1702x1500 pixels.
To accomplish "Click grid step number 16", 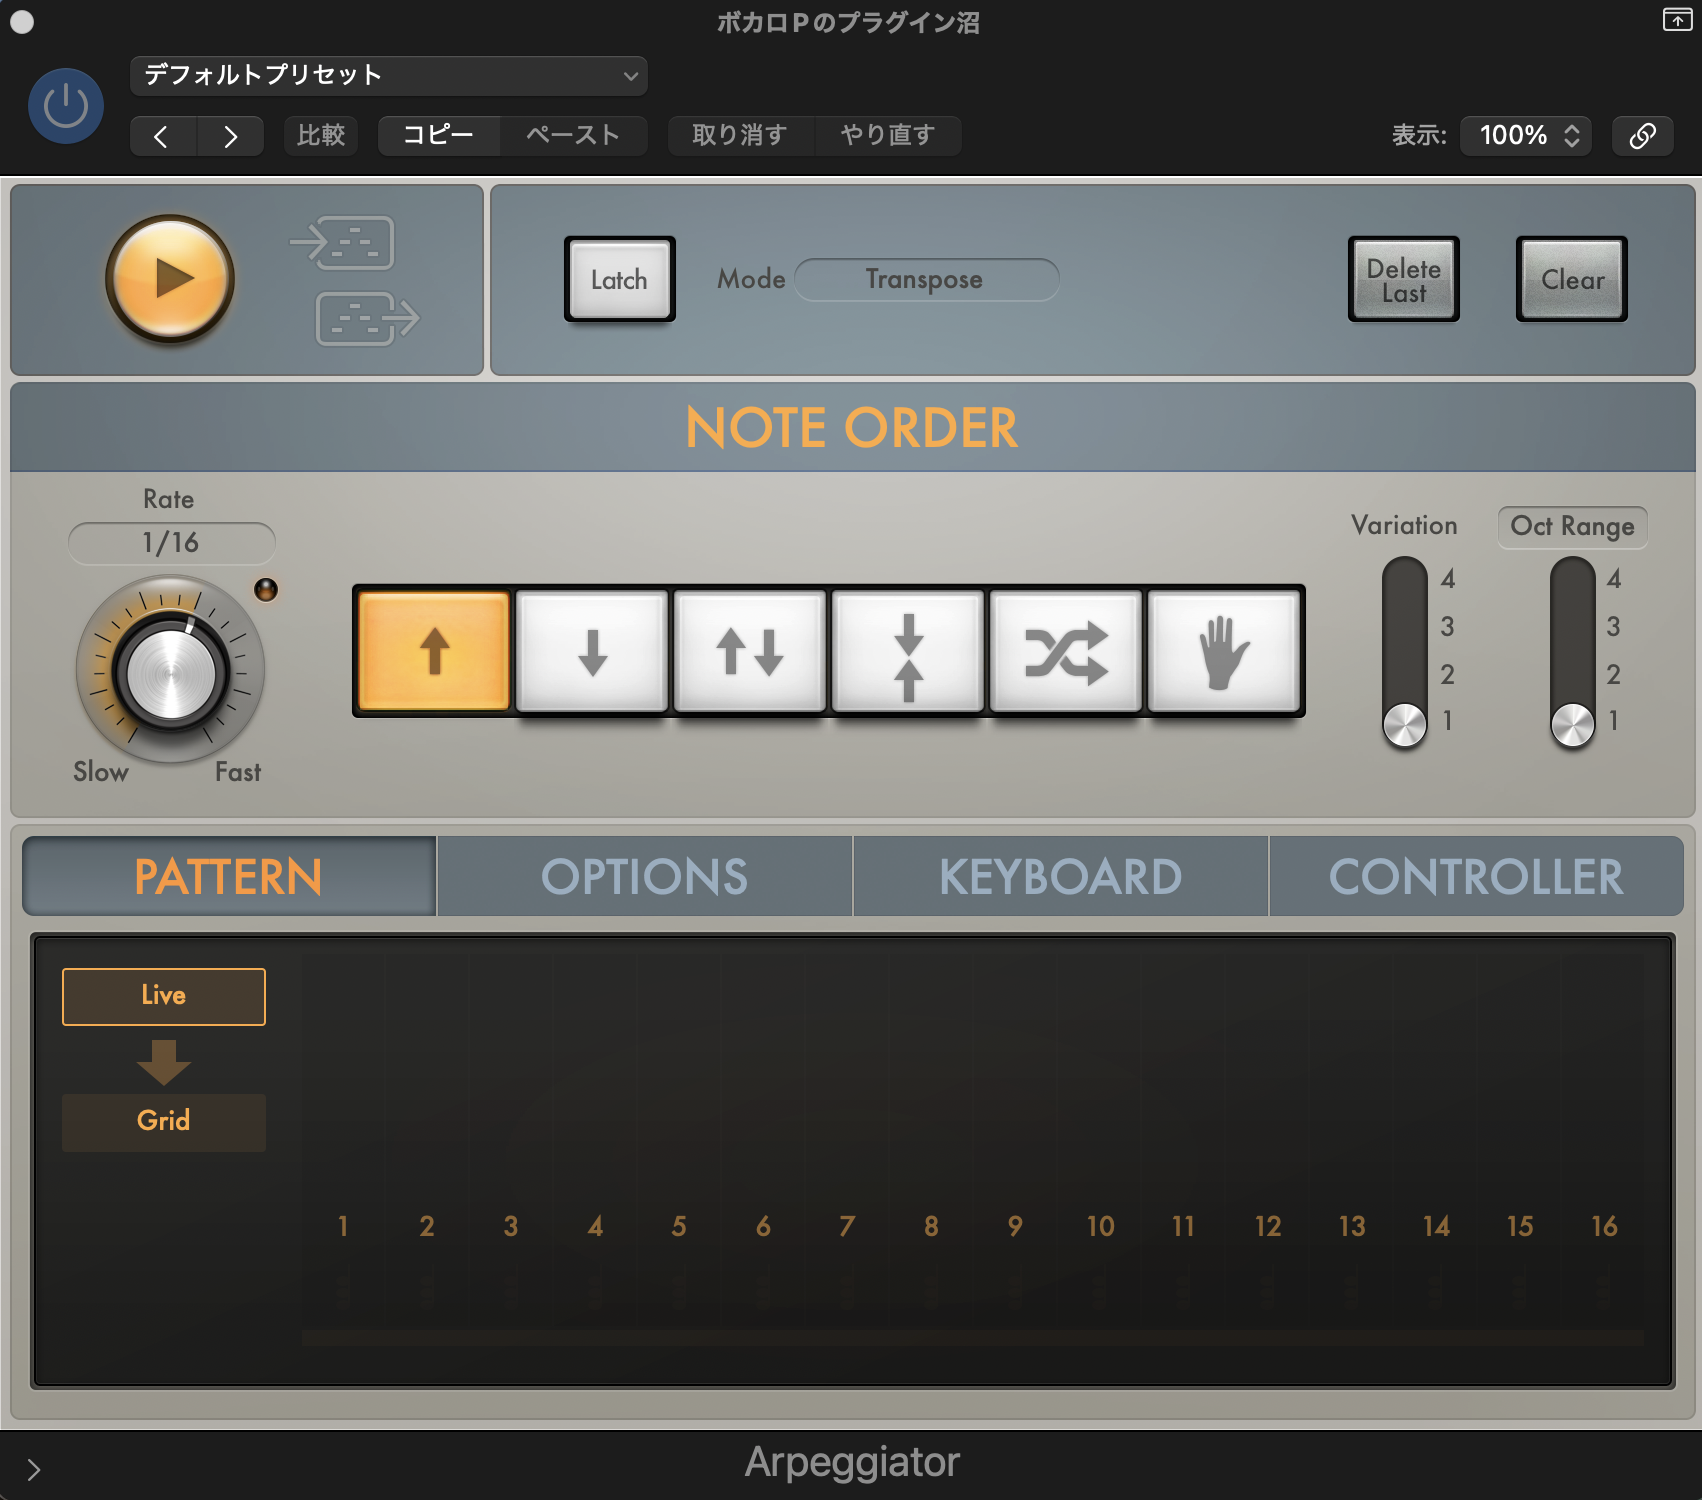I will [1604, 1227].
